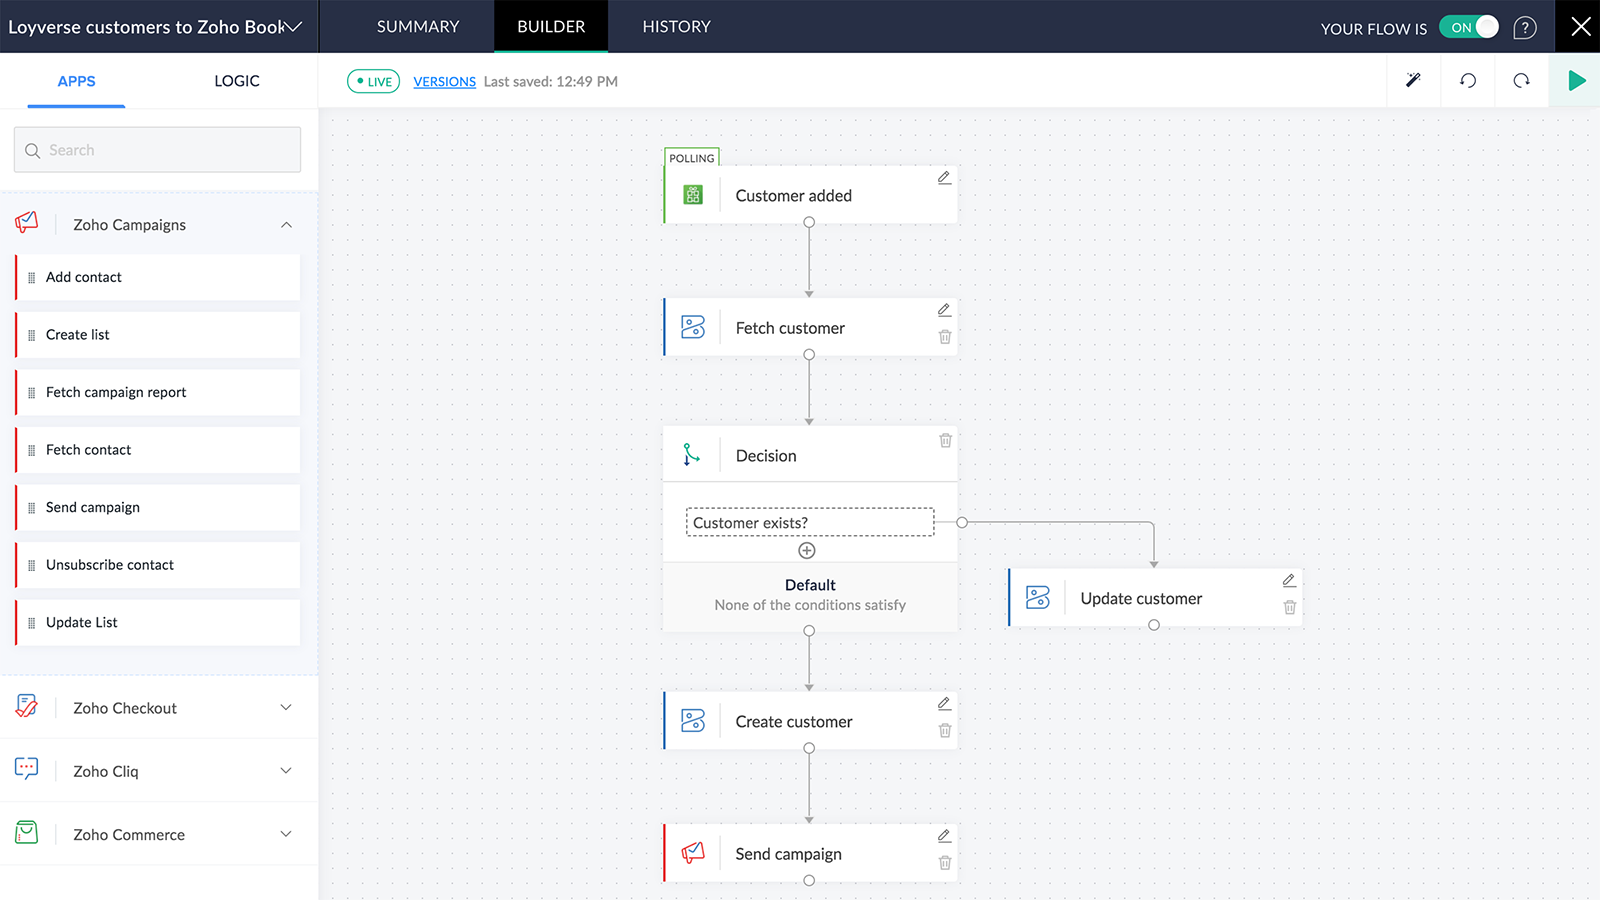Expand the Zoho Checkout app list

pos(286,708)
